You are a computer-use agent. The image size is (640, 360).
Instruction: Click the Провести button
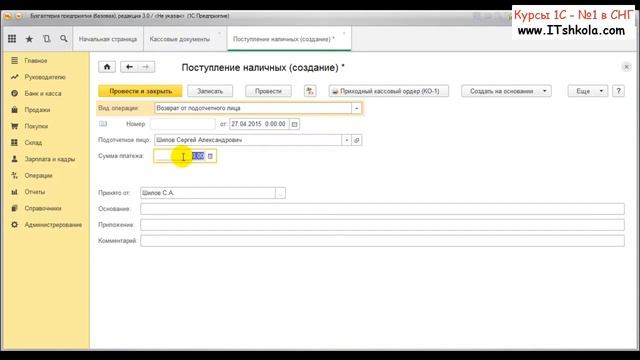[268, 91]
